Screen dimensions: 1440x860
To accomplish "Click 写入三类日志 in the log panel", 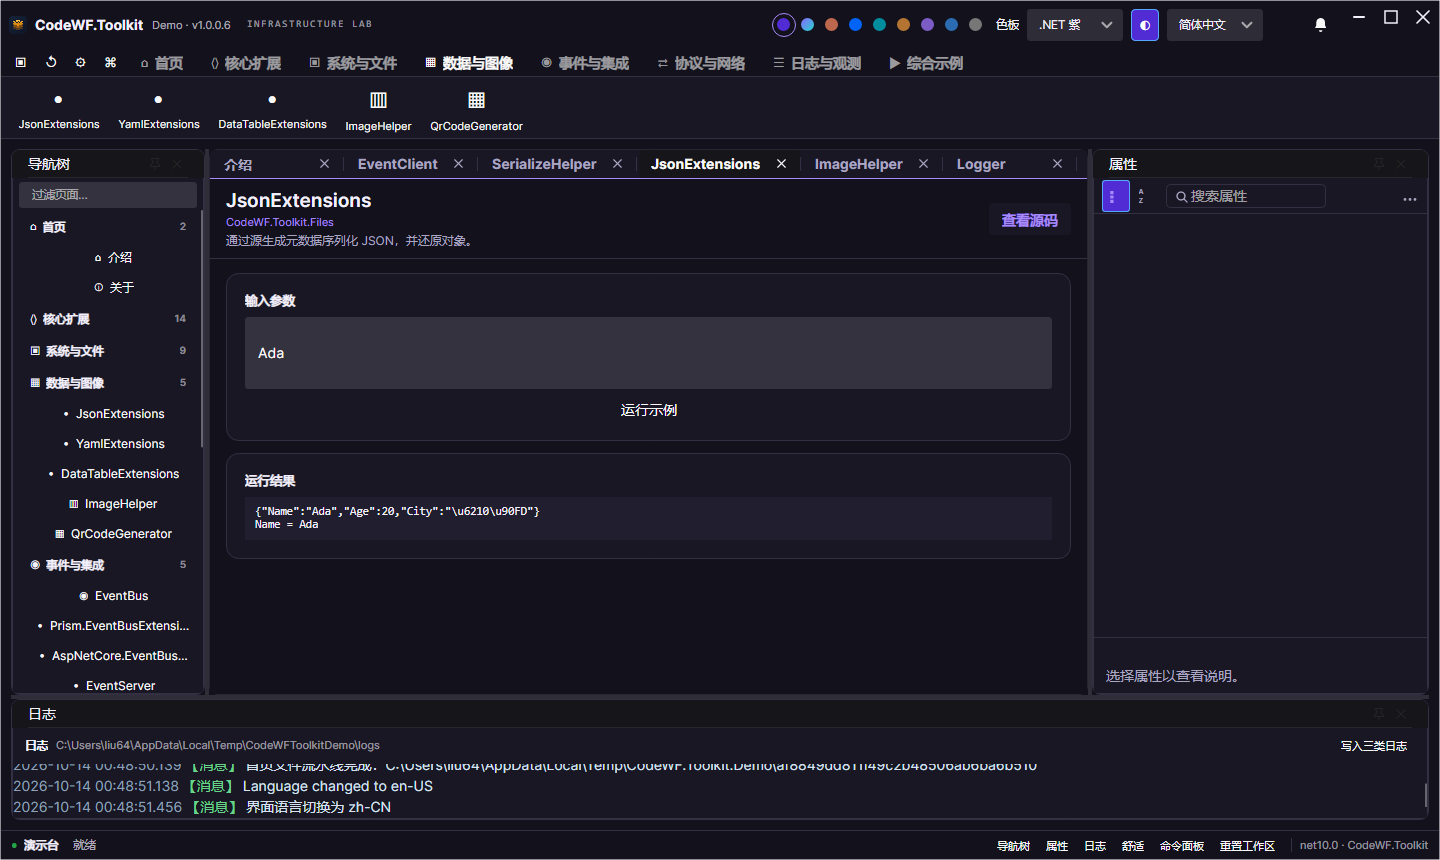I will pyautogui.click(x=1374, y=746).
